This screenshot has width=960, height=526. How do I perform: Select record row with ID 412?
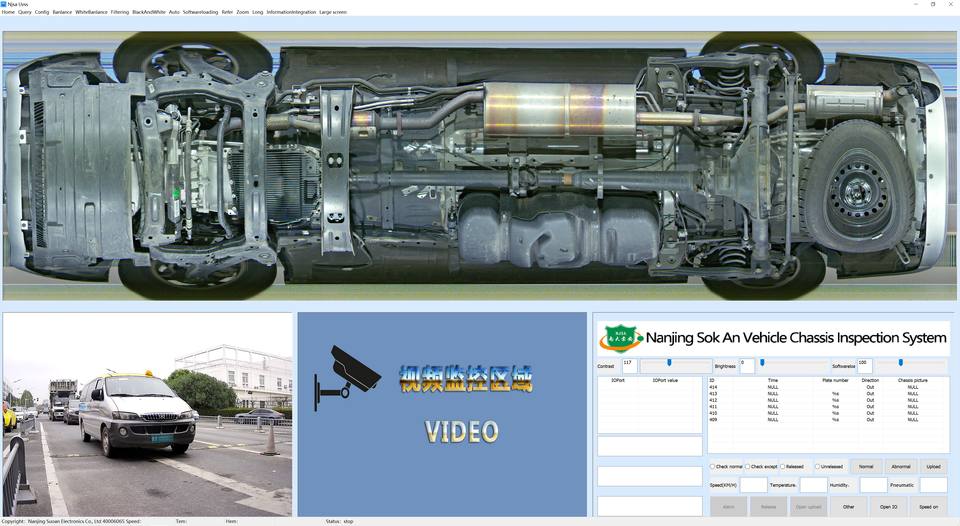point(828,400)
